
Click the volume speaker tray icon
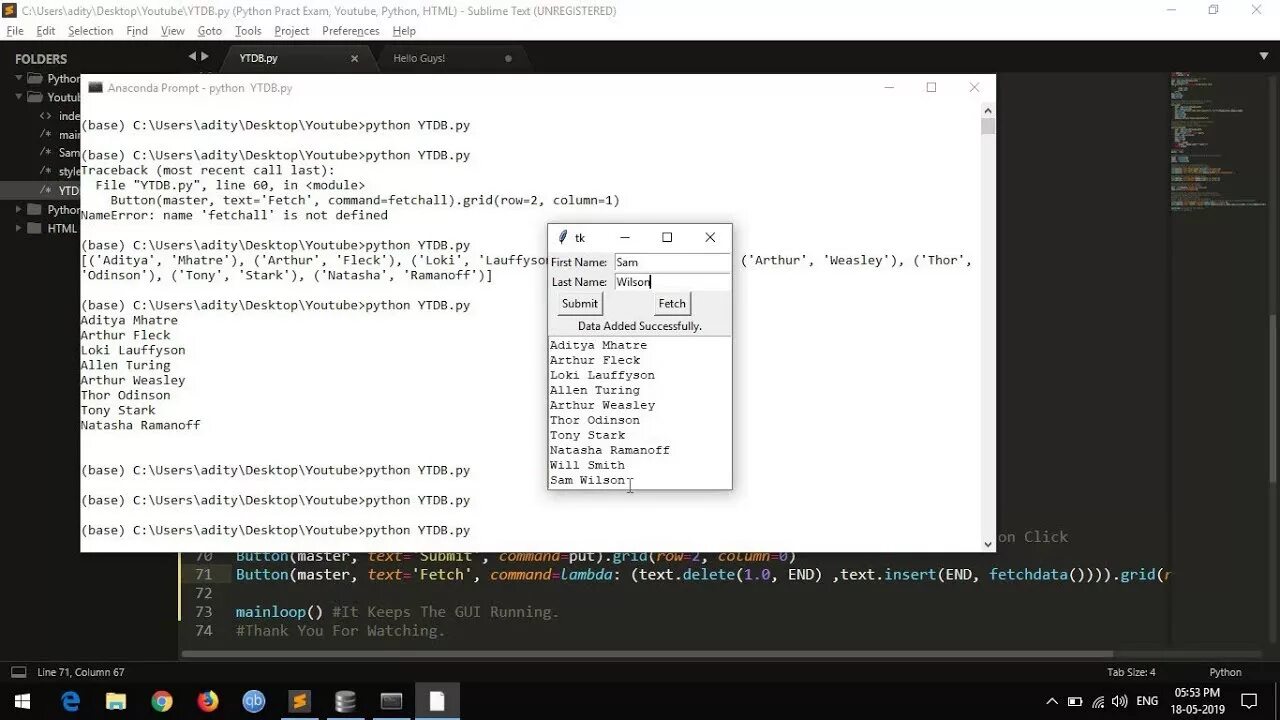pos(1120,702)
